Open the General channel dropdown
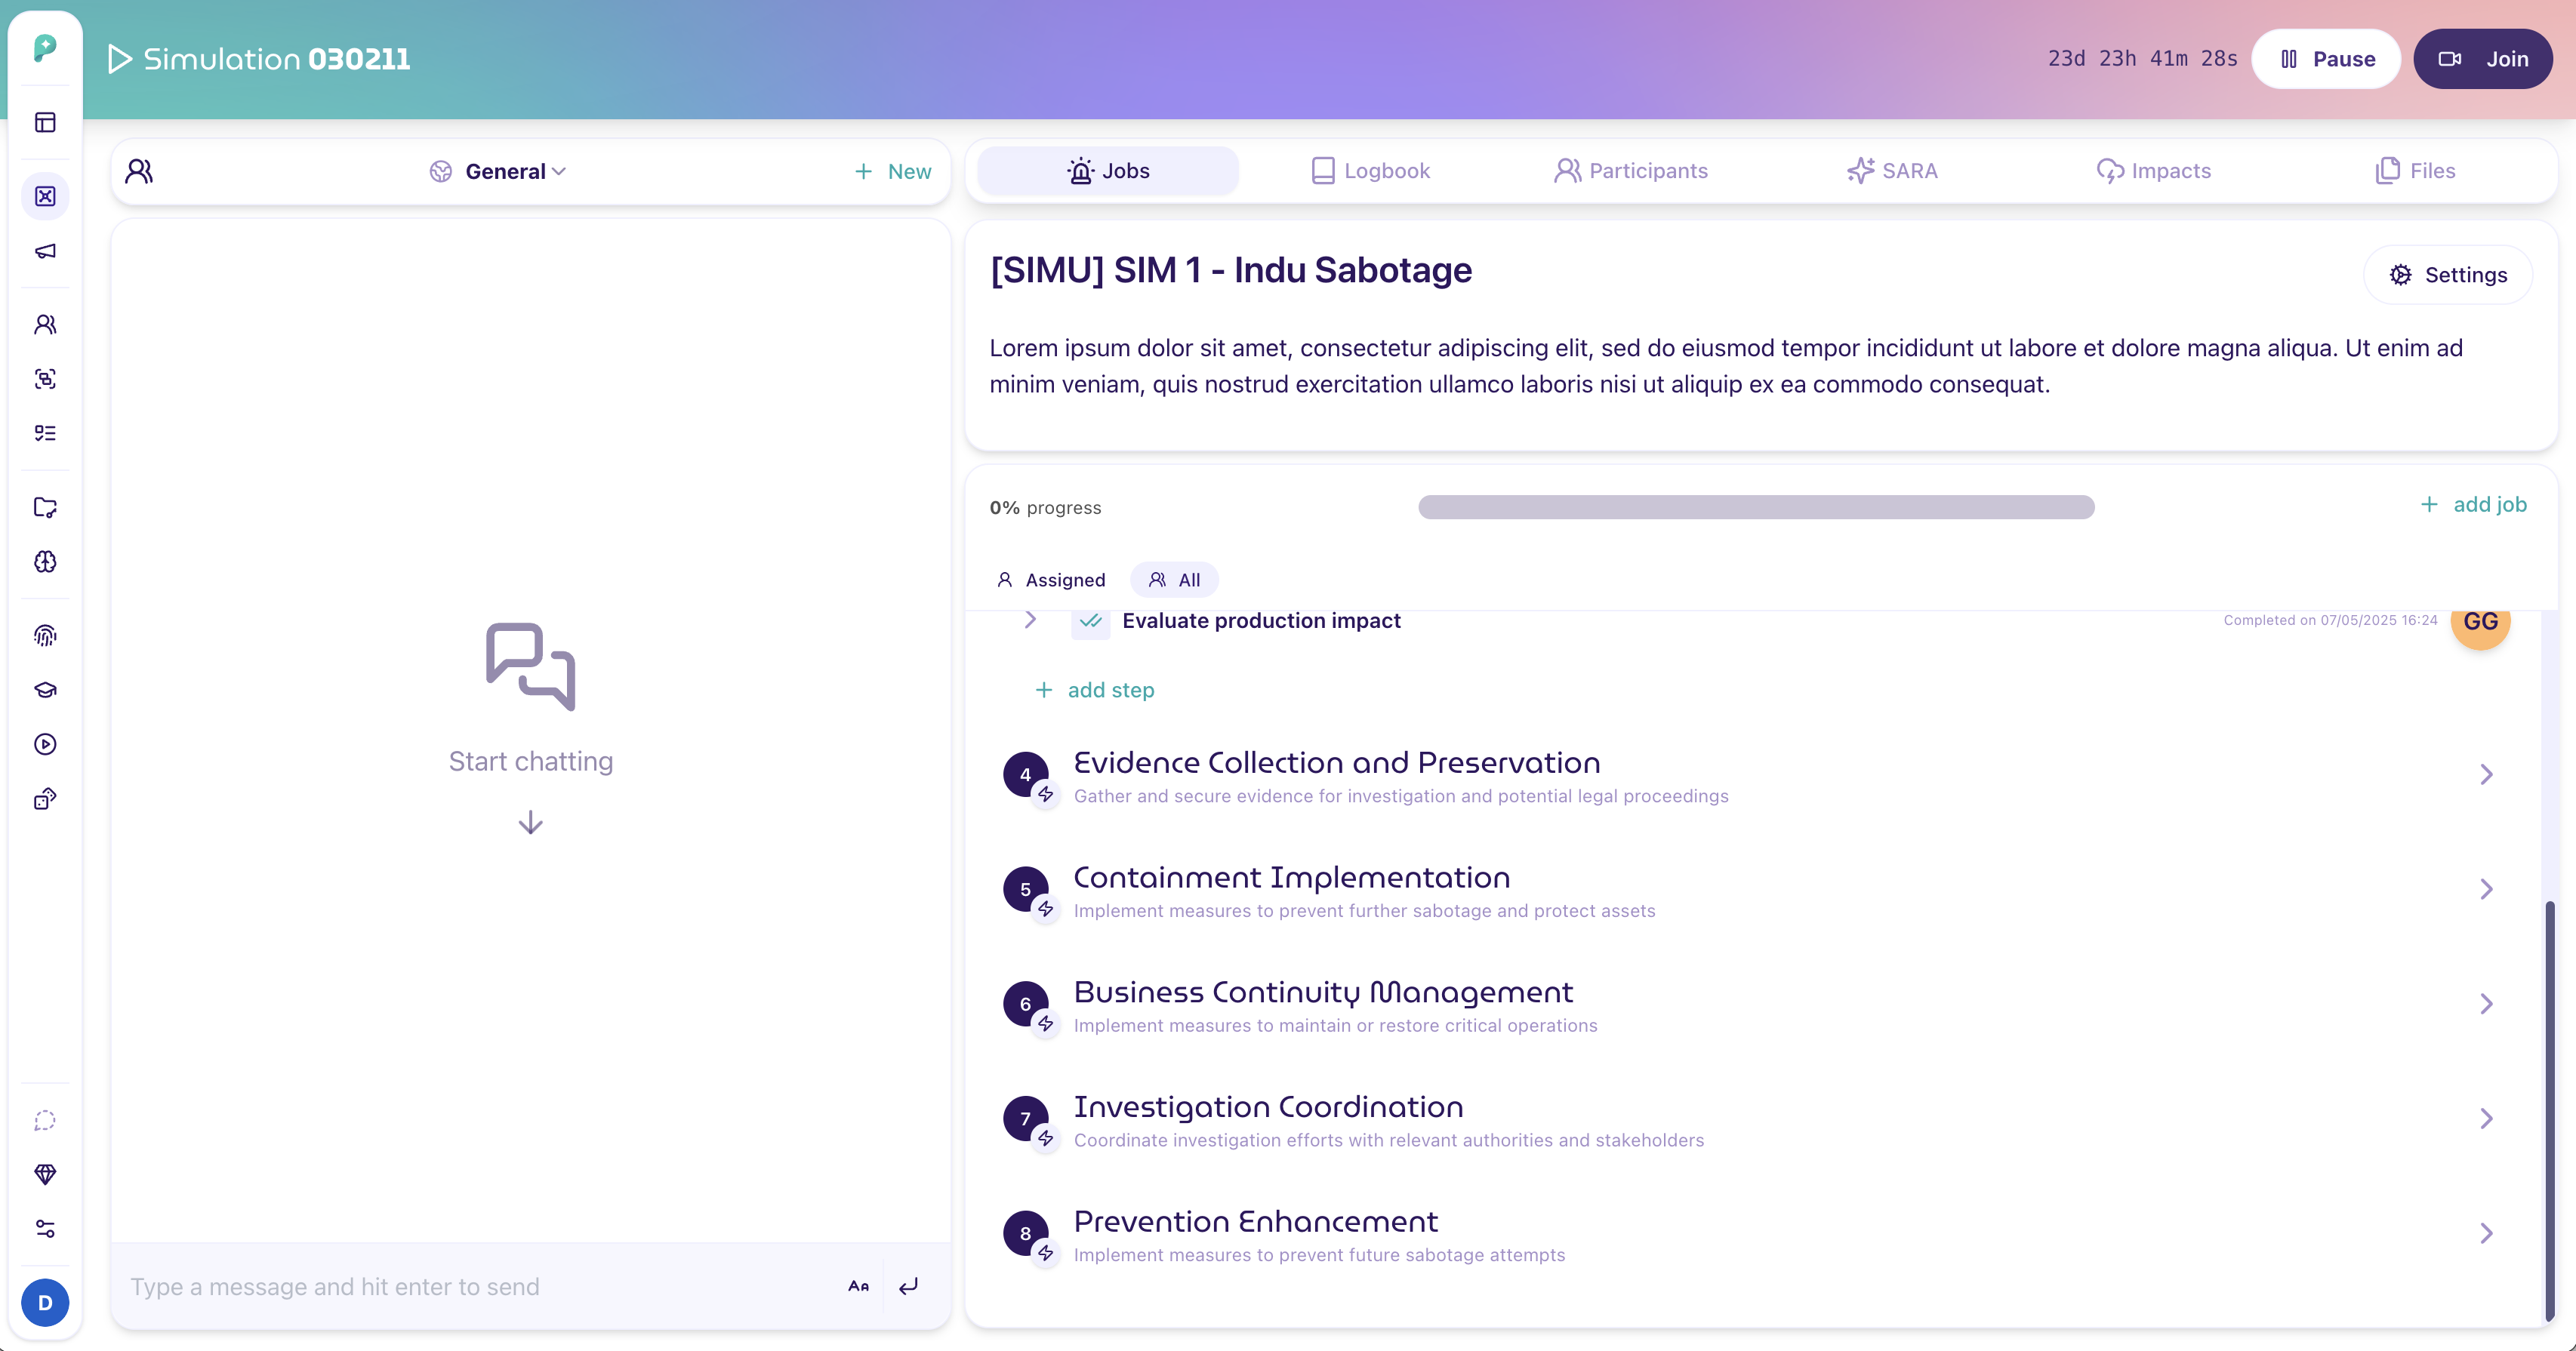 click(x=499, y=171)
